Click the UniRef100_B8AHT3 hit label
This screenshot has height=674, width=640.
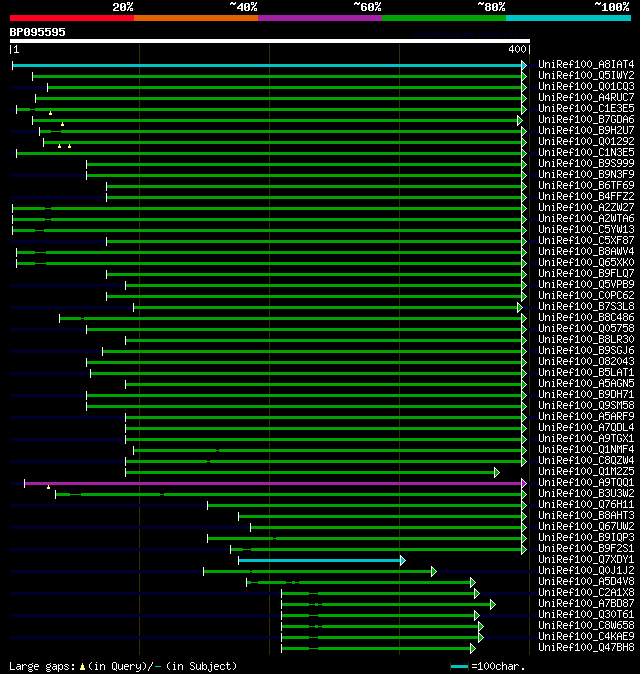[x=586, y=515]
